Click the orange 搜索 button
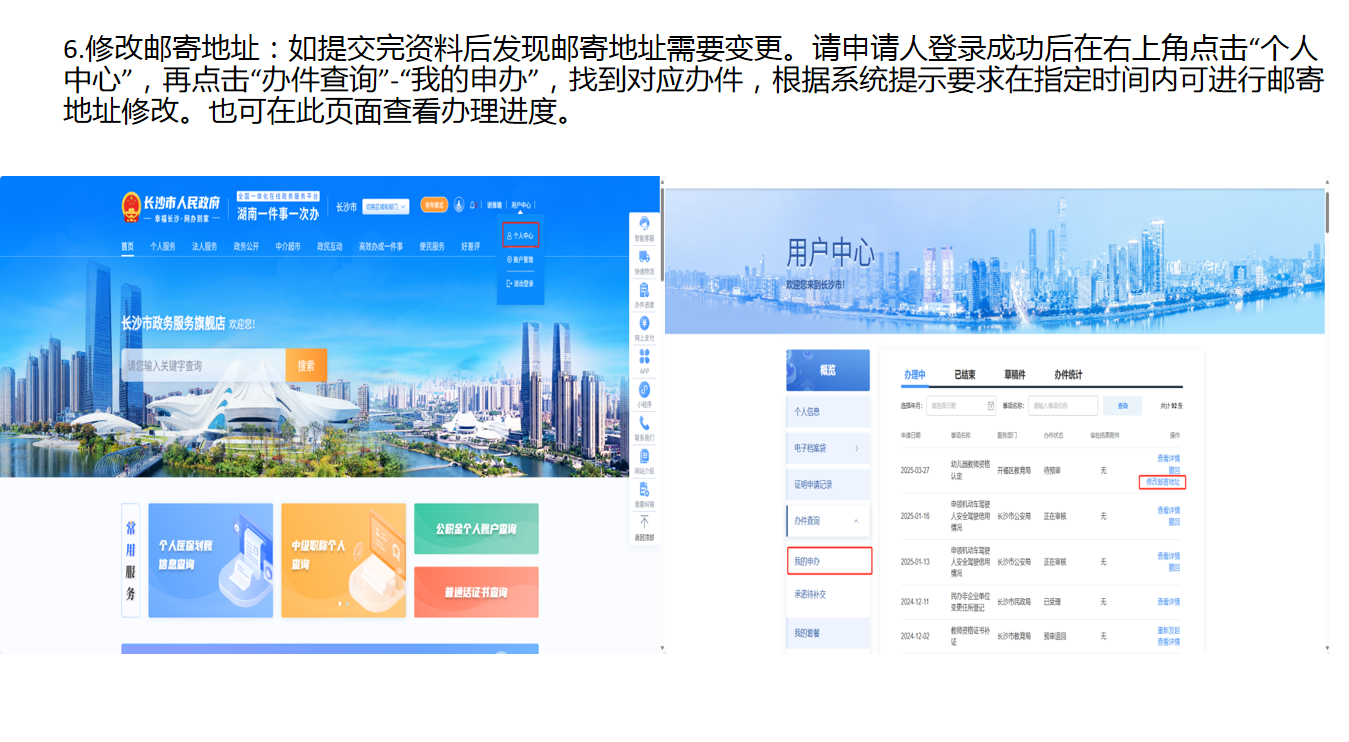Screen dimensions: 1349x742 [306, 366]
